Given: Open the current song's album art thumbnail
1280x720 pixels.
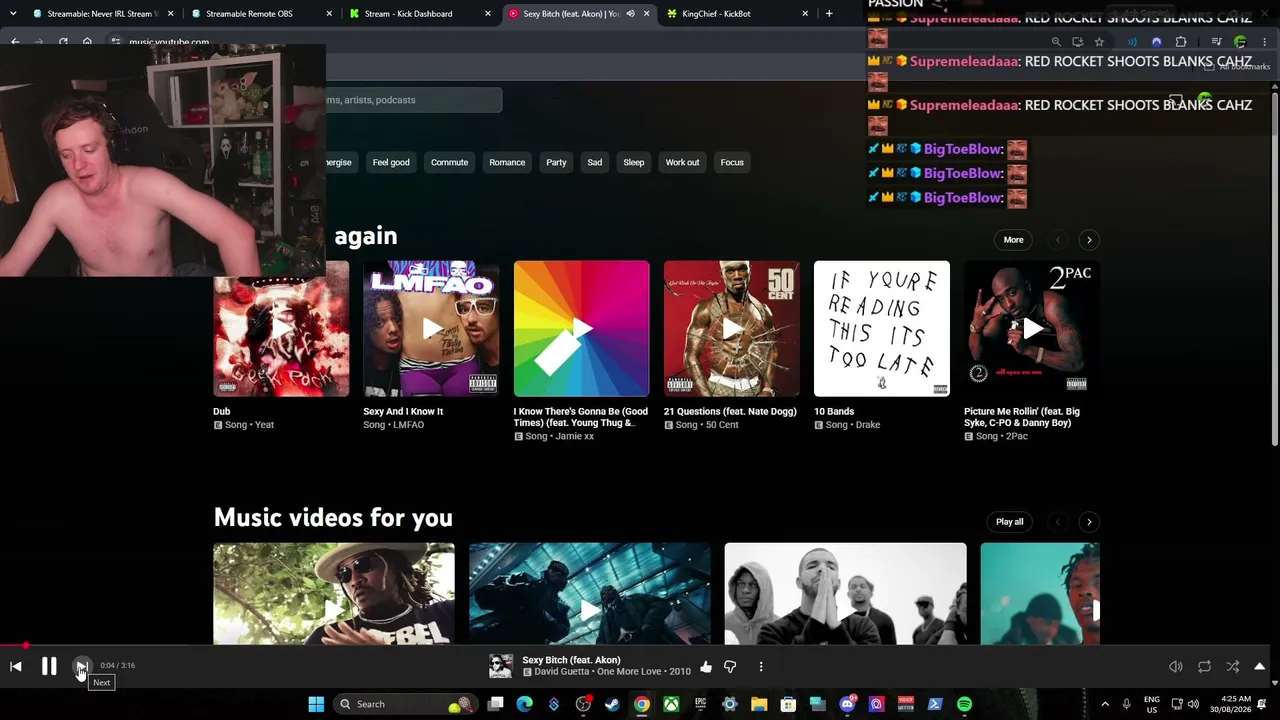Looking at the screenshot, I should 501,666.
